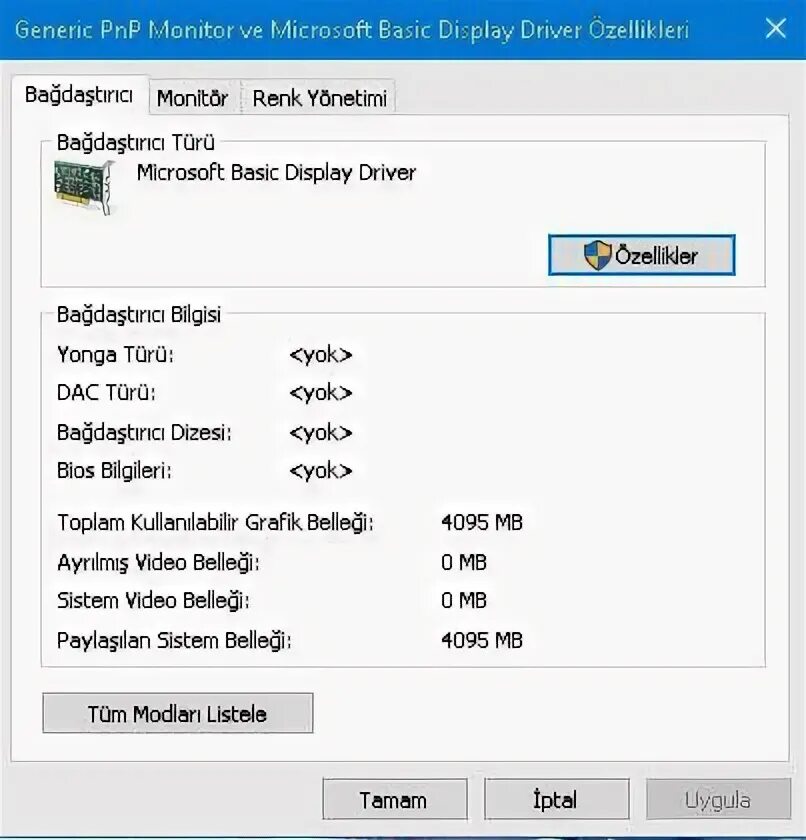Click Toplam Kullanılabilir Grafik Belleği label

215,522
